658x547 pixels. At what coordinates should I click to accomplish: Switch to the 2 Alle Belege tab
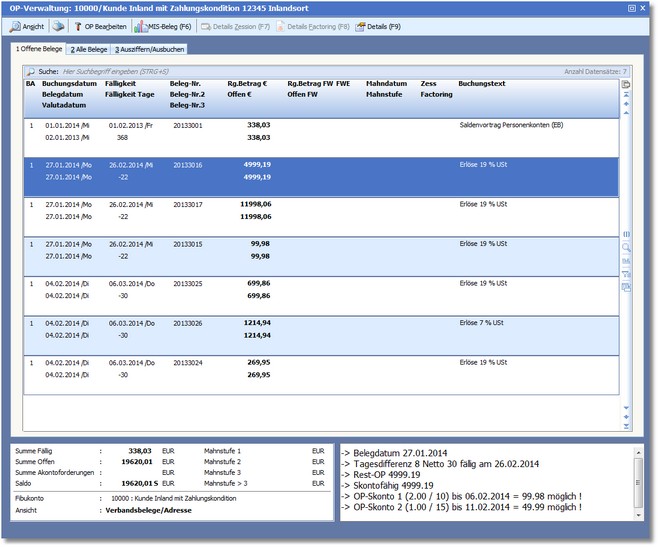point(89,48)
